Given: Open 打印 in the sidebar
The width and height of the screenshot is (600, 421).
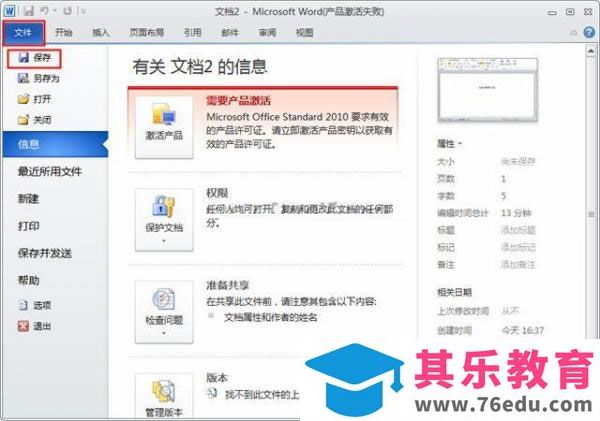Looking at the screenshot, I should click(28, 226).
